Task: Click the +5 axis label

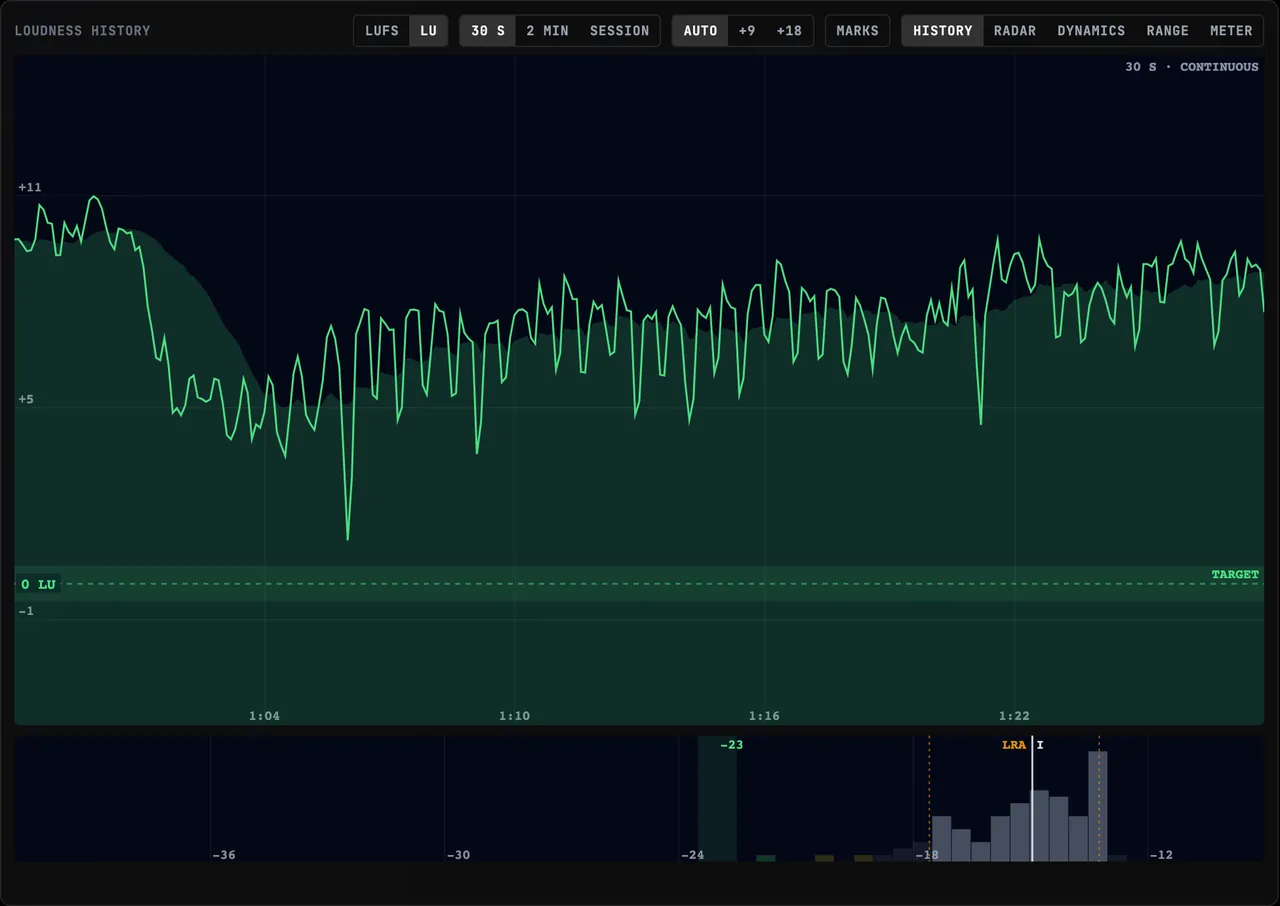Action: [x=26, y=399]
